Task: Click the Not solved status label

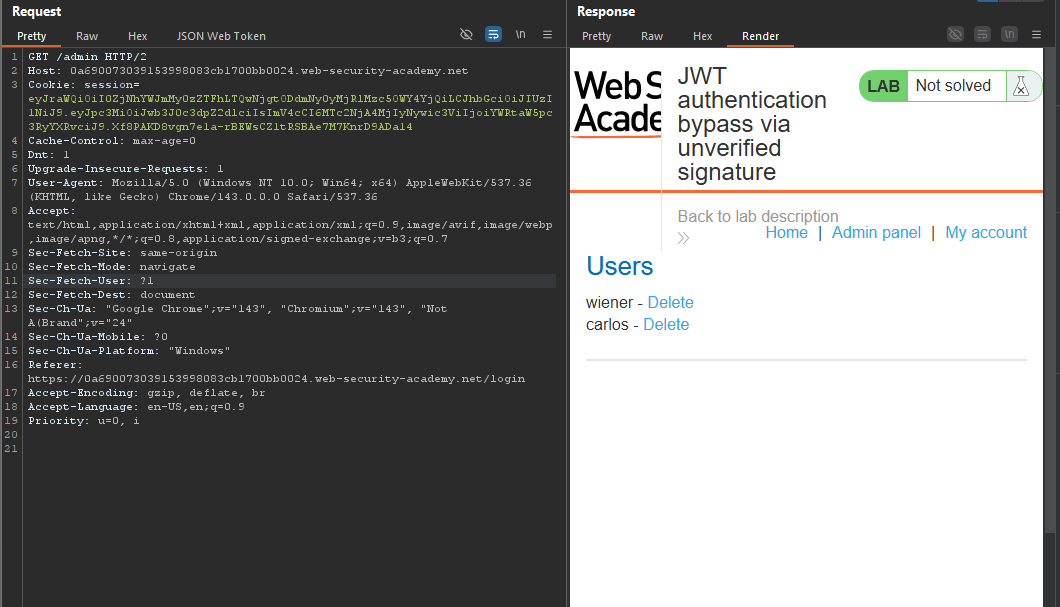Action: coord(953,85)
